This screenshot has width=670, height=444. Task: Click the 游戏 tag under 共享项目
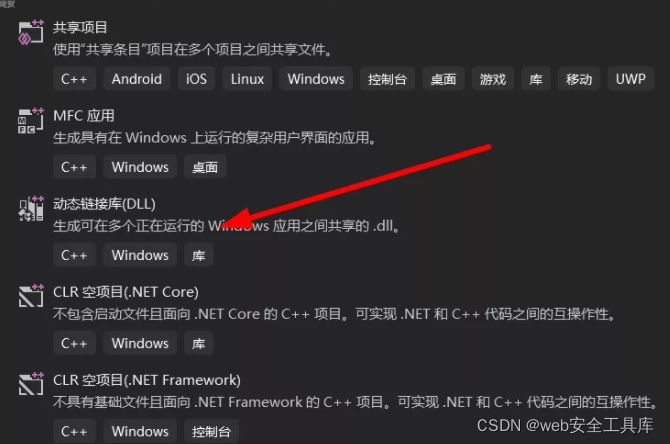[x=493, y=79]
